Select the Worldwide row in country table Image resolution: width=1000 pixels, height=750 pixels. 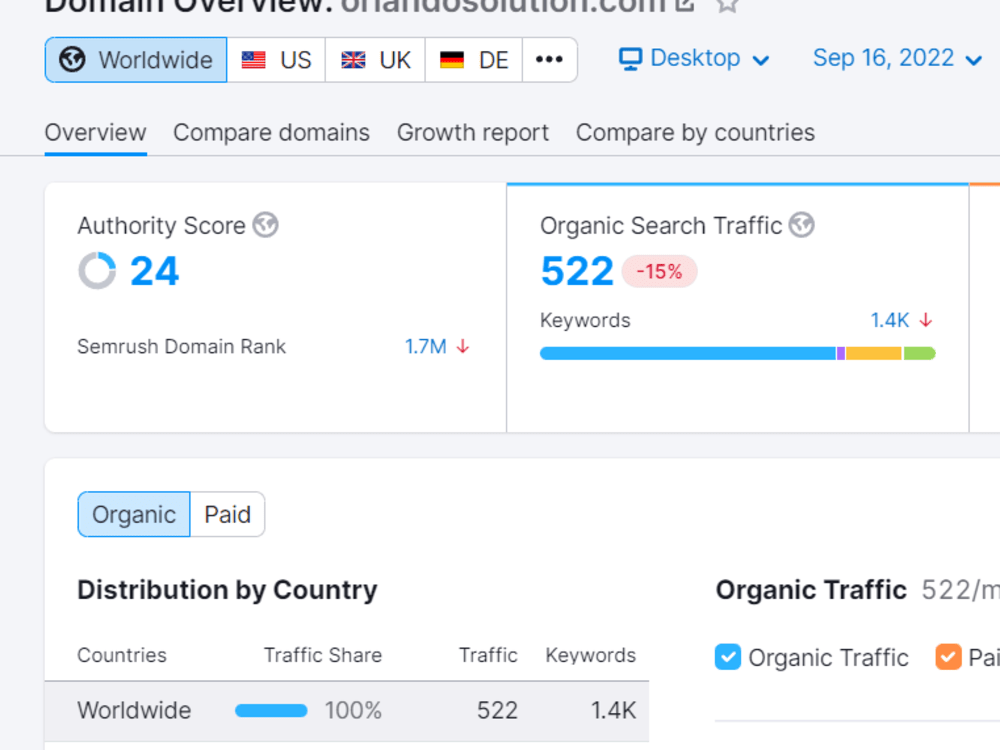pos(347,710)
